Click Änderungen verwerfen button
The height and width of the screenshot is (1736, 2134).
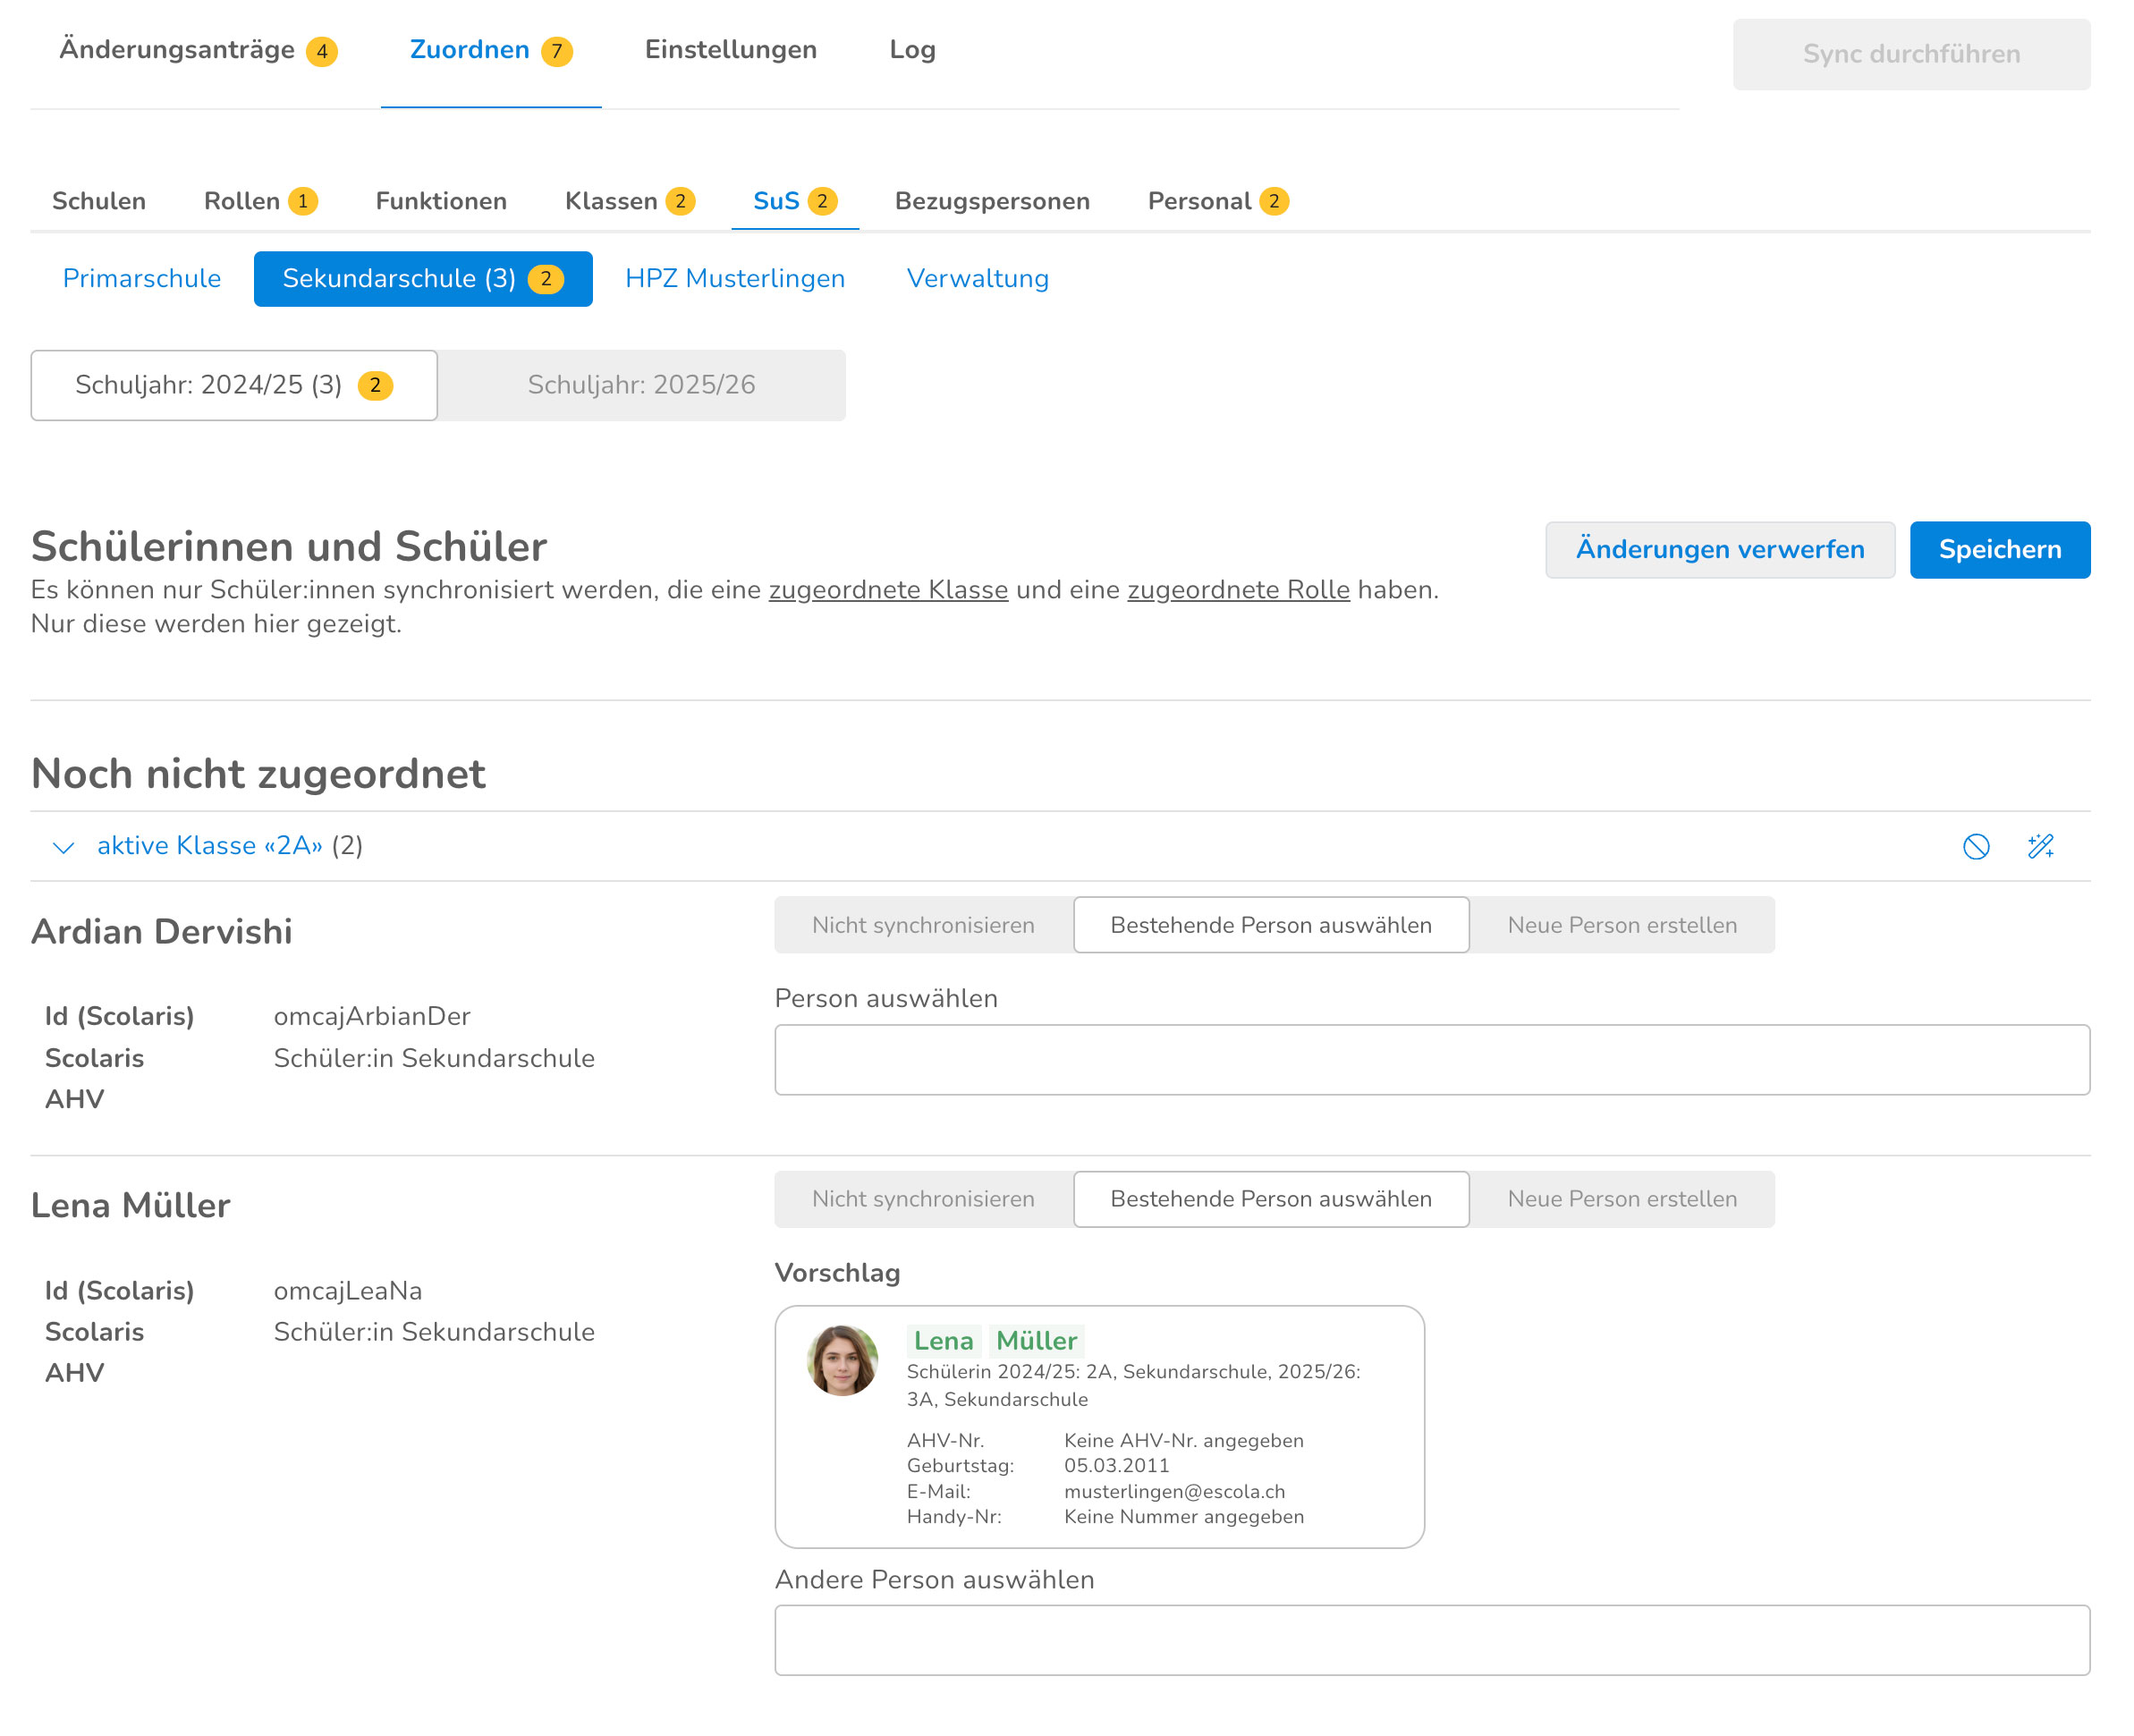click(x=1719, y=549)
